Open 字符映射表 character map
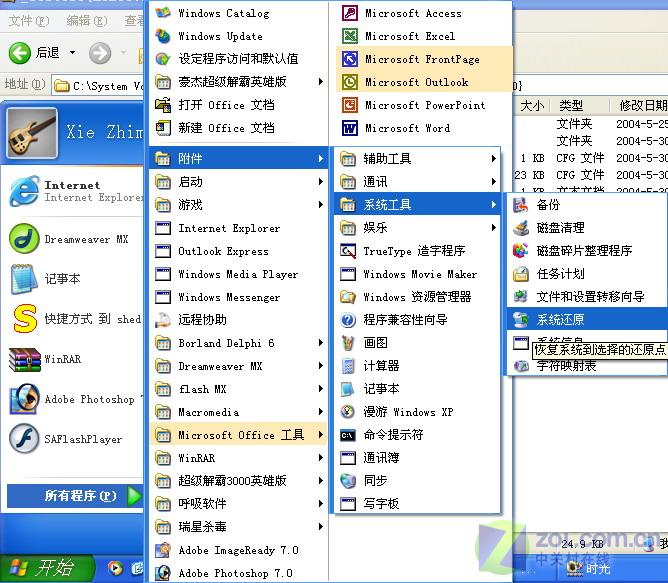 click(587, 366)
